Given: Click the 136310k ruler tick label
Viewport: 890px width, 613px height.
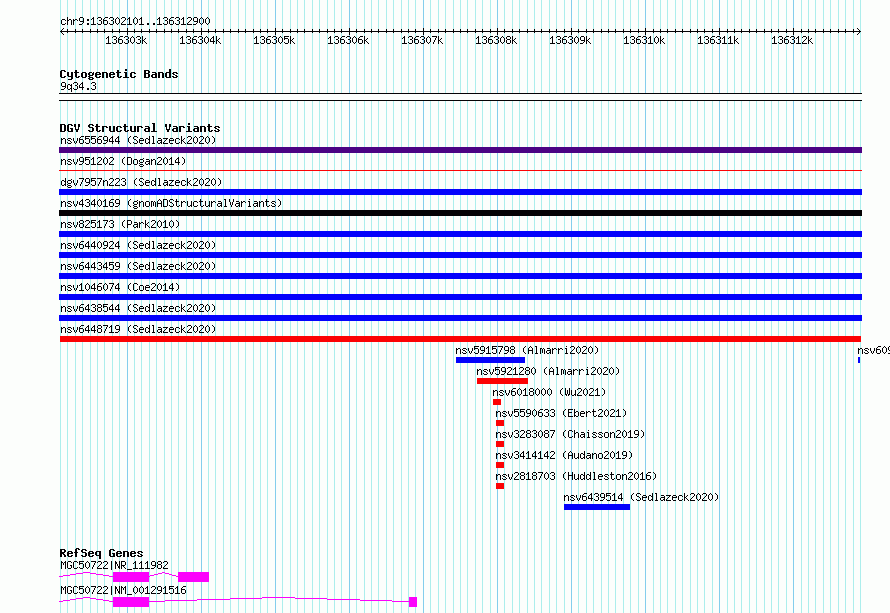Looking at the screenshot, I should click(x=644, y=40).
